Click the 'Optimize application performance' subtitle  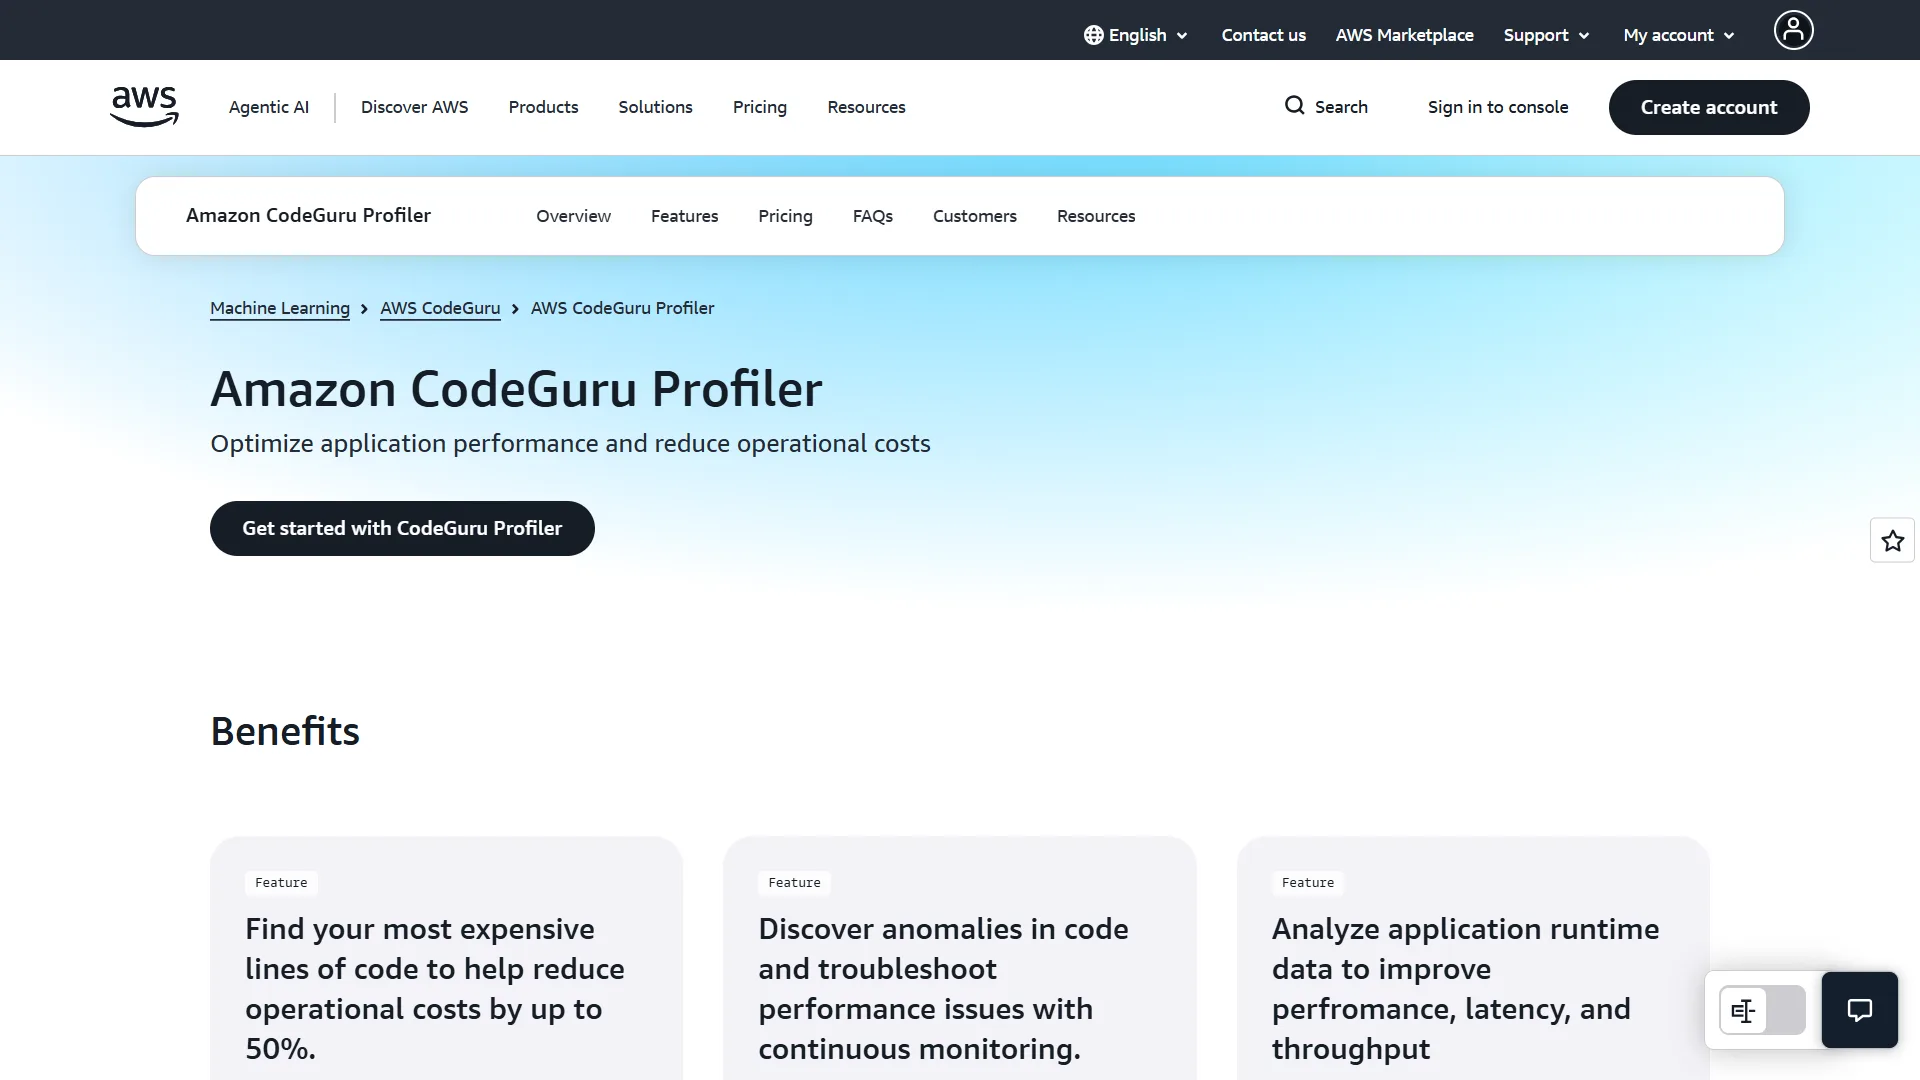tap(570, 443)
